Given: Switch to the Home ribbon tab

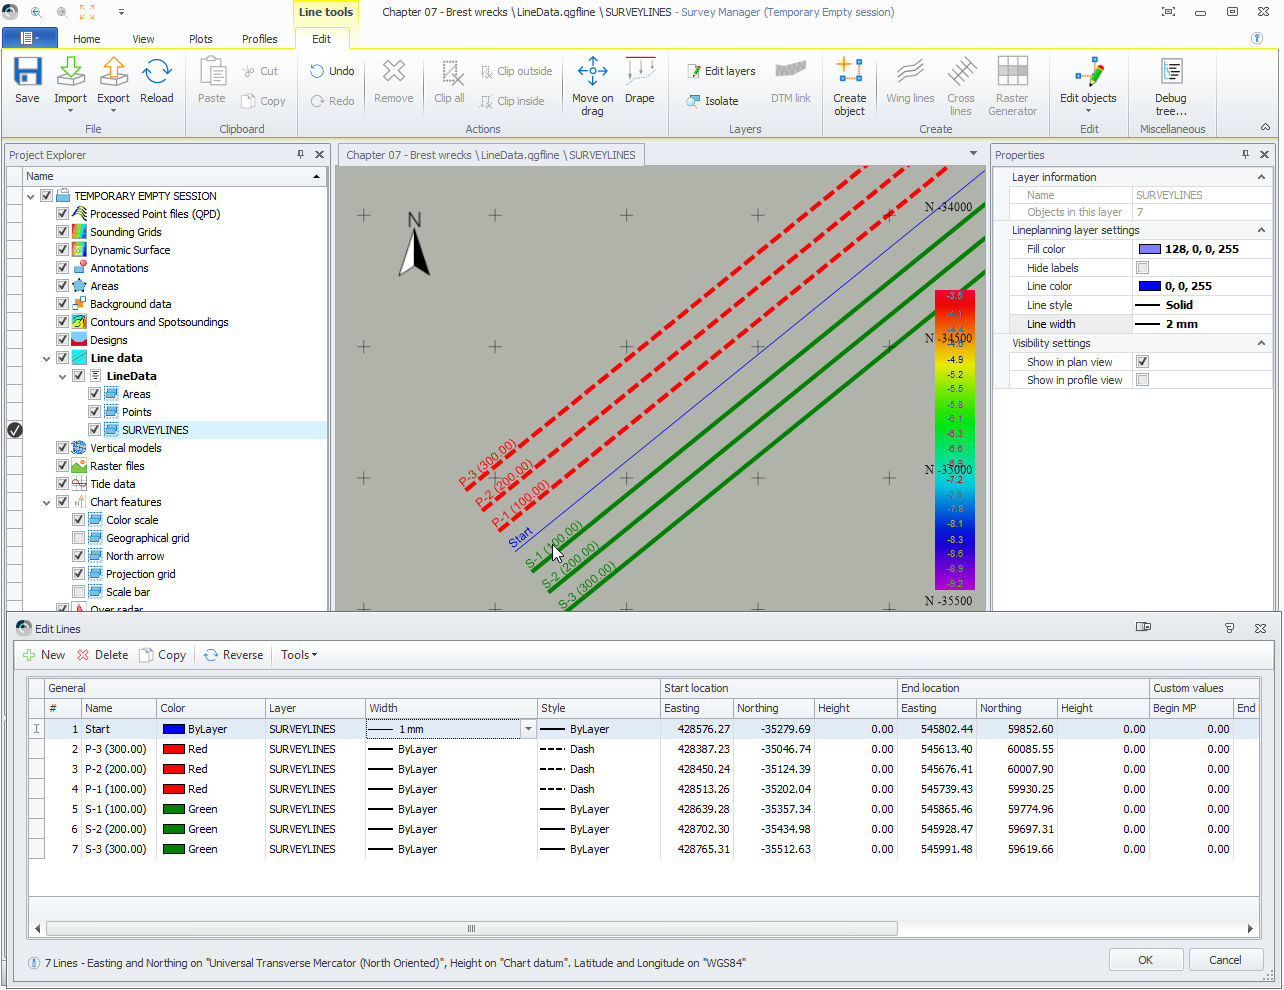Looking at the screenshot, I should (x=87, y=39).
